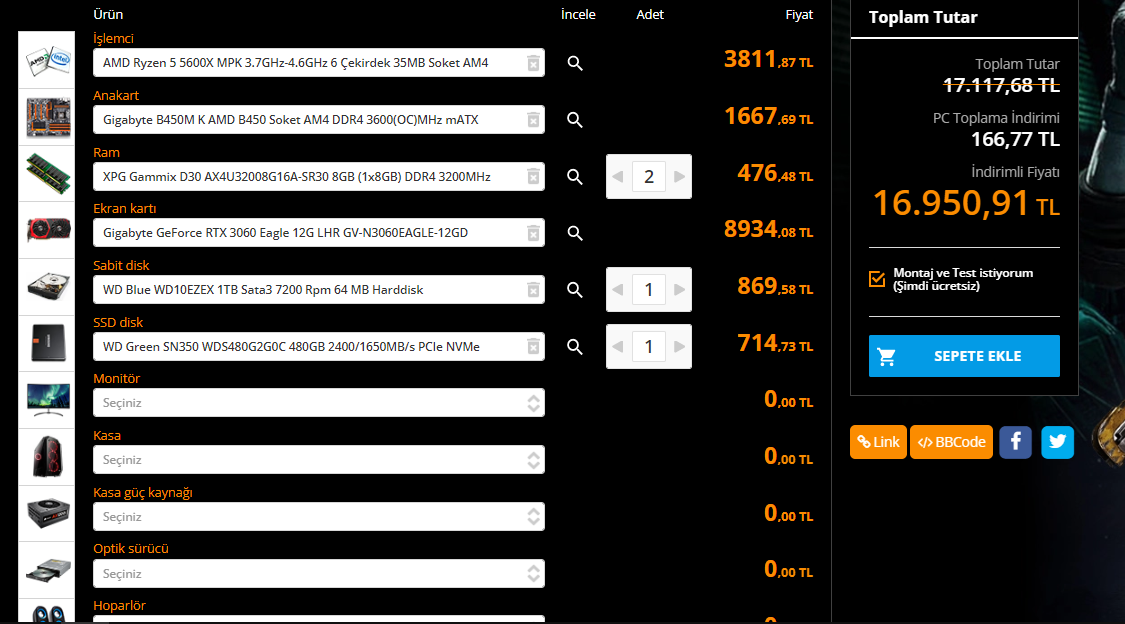The height and width of the screenshot is (624, 1125).
Task: Open the Kasa Seçiniz dropdown
Action: (319, 460)
